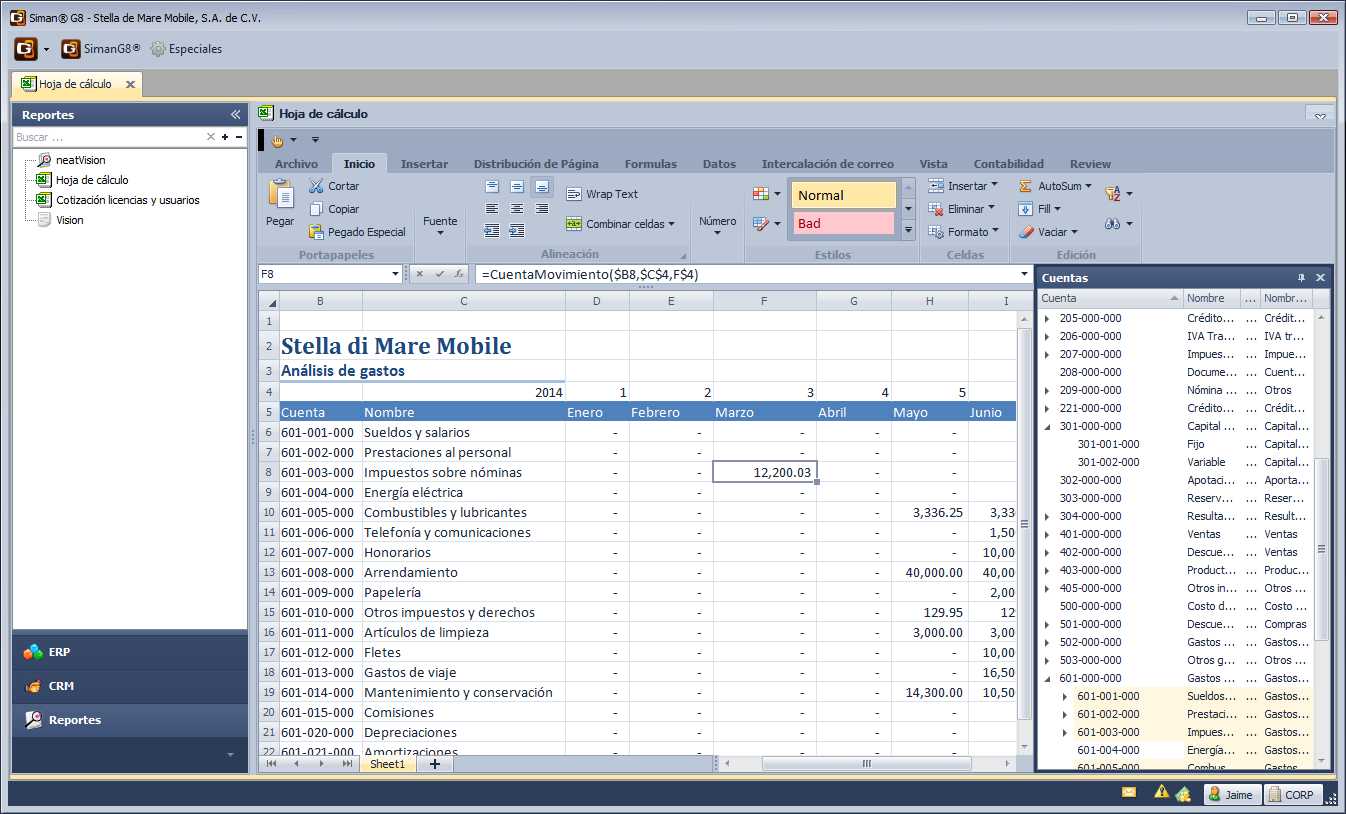The height and width of the screenshot is (814, 1346).
Task: Switch to Archivo tab
Action: pyautogui.click(x=296, y=164)
